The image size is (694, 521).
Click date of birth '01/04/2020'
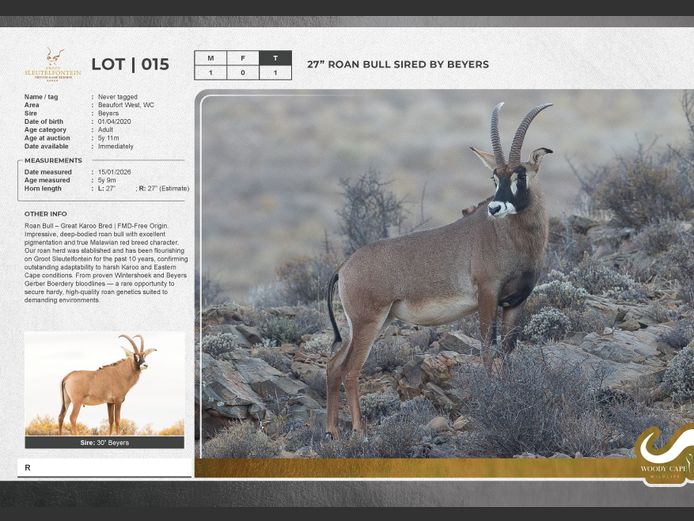[x=114, y=121]
